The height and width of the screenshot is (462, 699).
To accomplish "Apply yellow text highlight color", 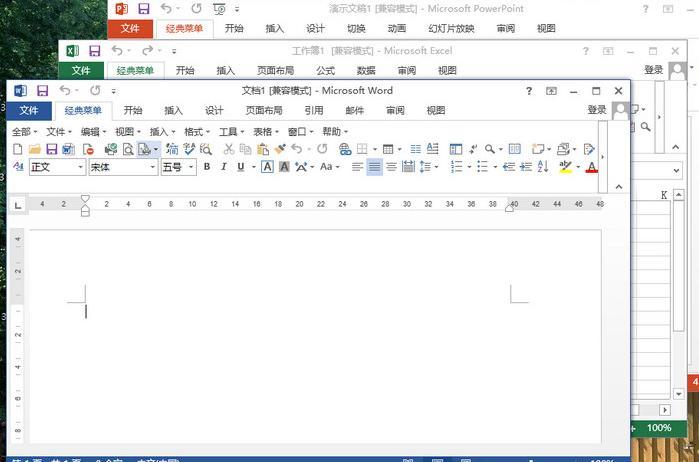I will pyautogui.click(x=566, y=167).
